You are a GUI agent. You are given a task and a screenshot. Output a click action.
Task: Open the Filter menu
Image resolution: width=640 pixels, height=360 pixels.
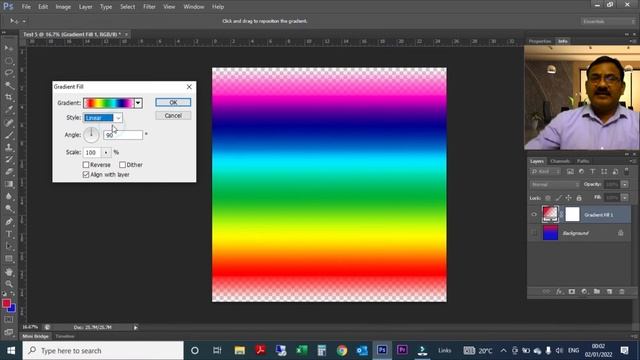[149, 7]
